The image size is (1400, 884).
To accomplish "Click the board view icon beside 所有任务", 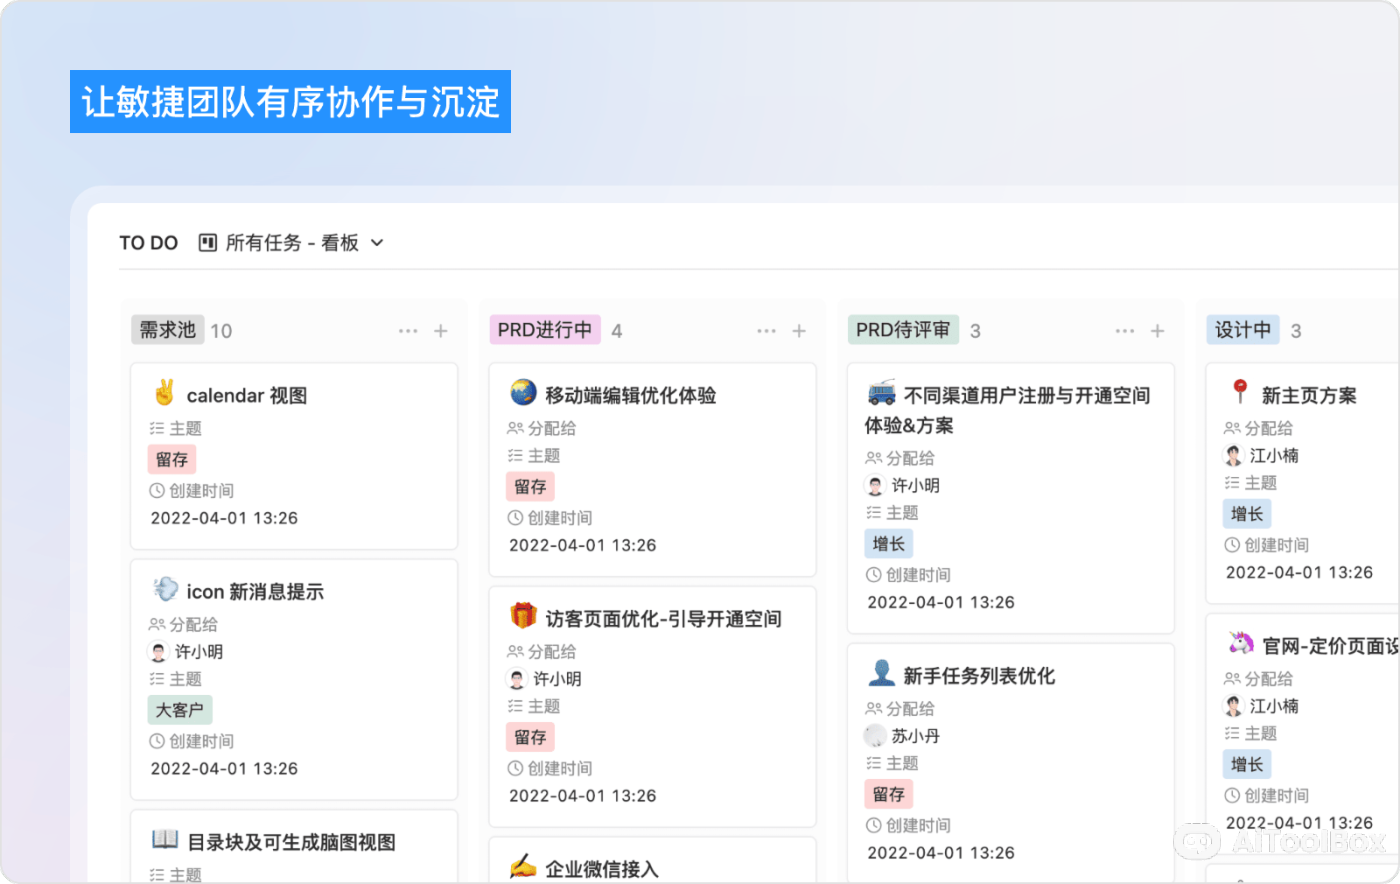I will click(x=208, y=243).
